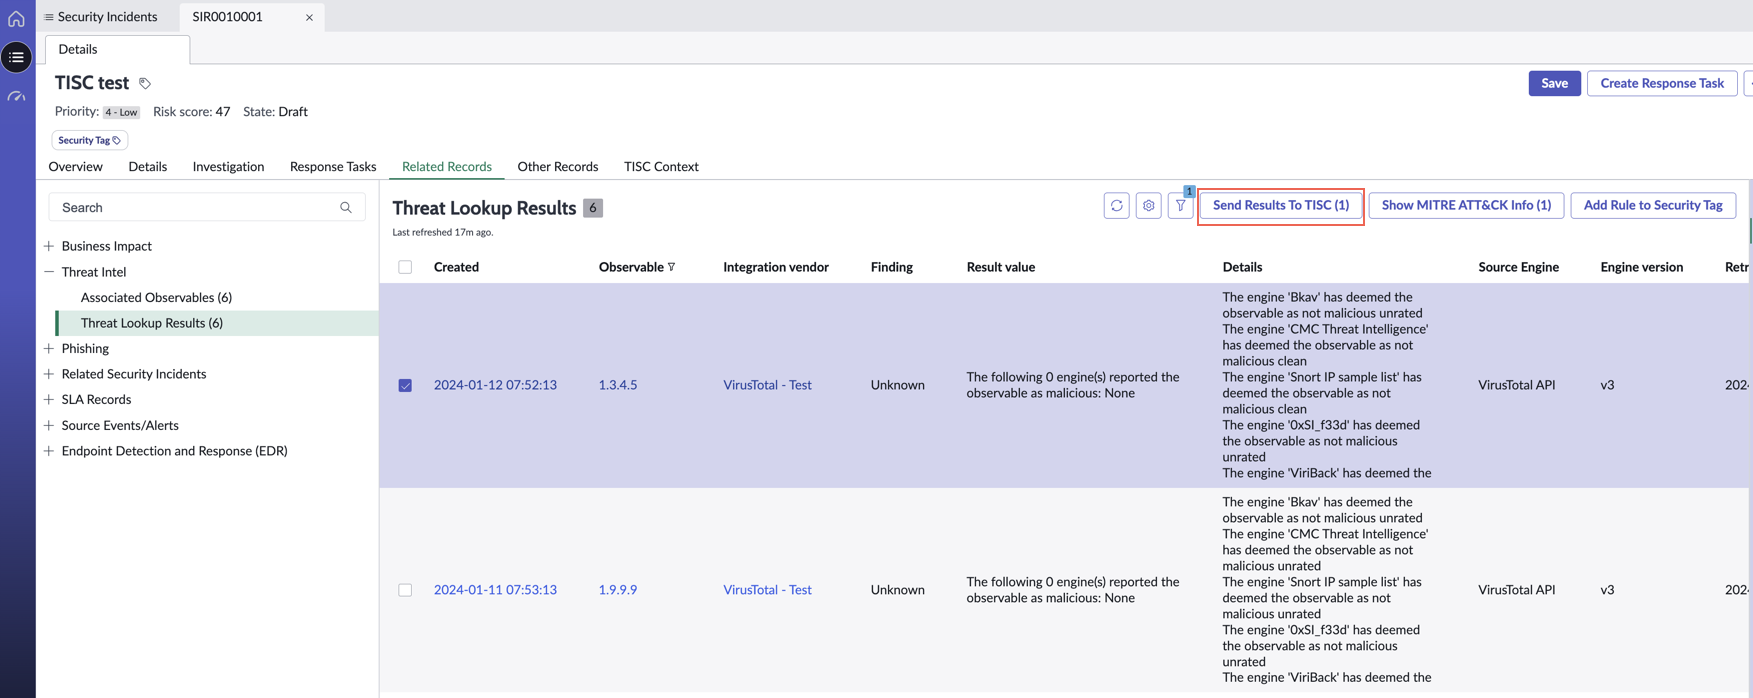Click the results count badge 6
Image resolution: width=1753 pixels, height=698 pixels.
point(593,208)
